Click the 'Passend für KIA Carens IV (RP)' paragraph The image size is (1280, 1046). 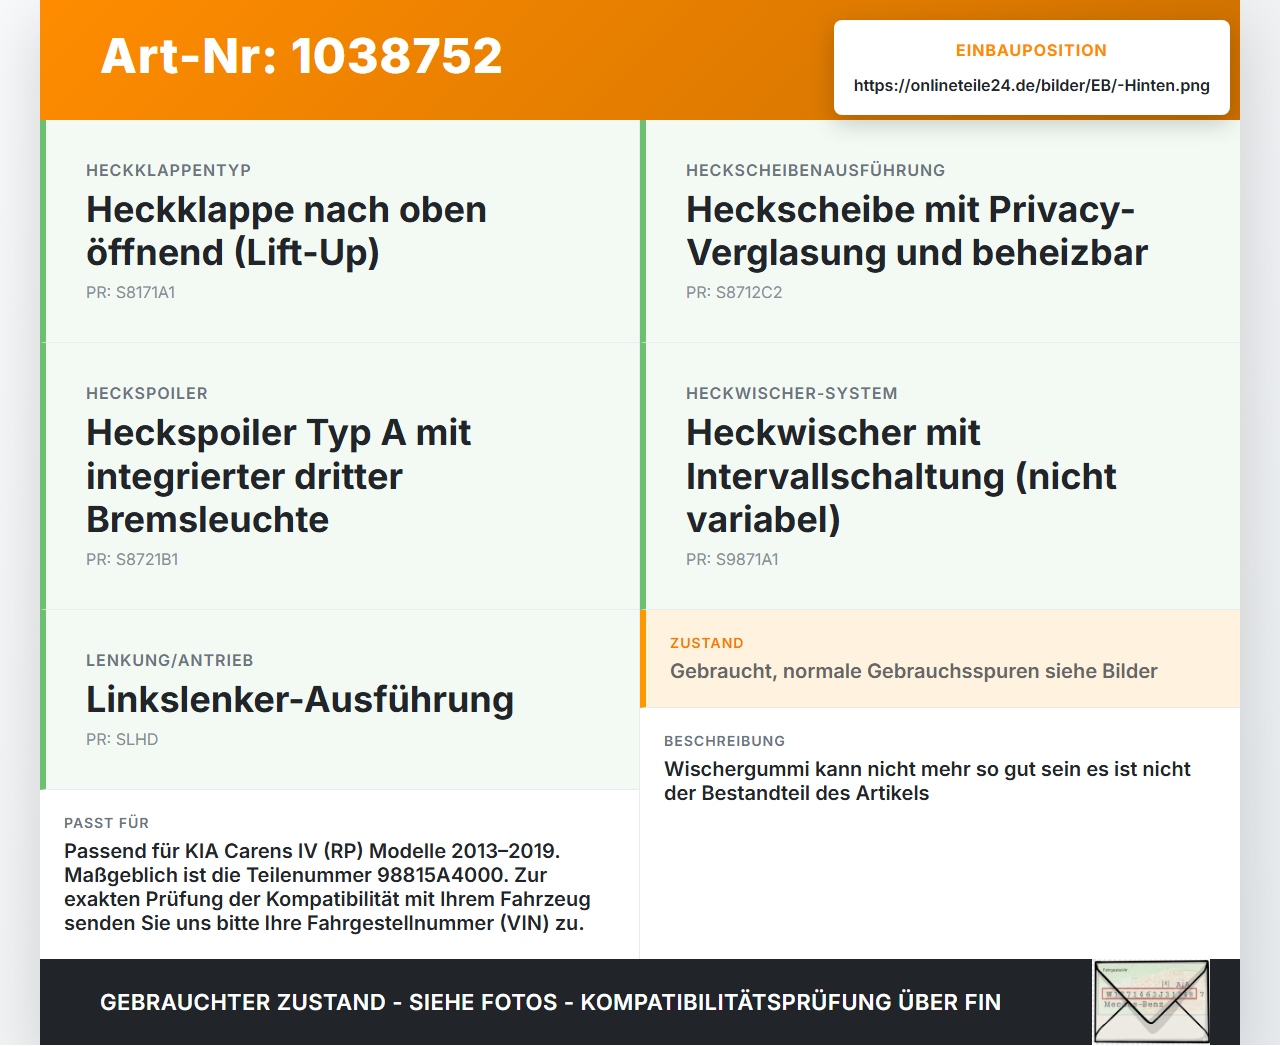(x=327, y=887)
